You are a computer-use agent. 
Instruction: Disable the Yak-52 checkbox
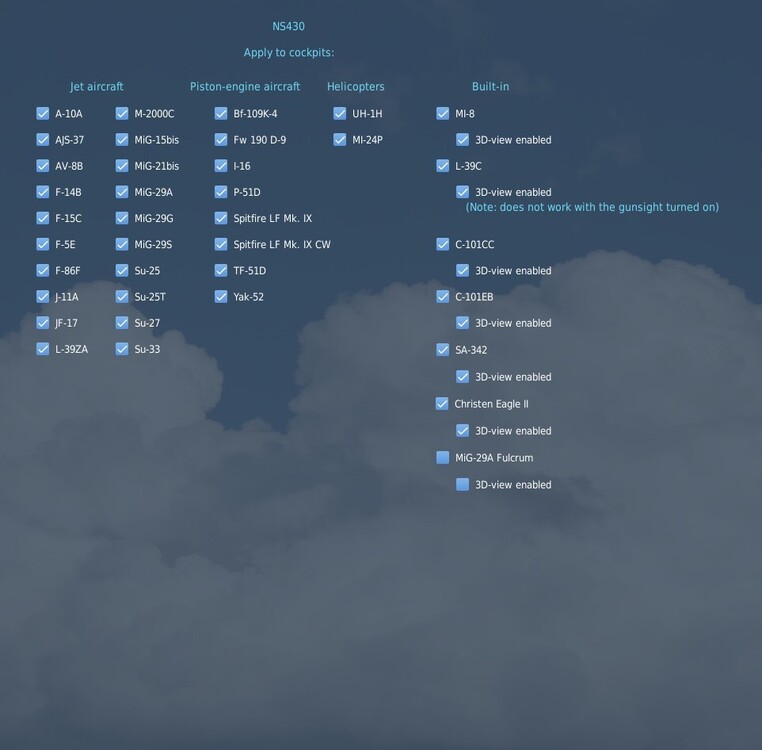point(221,297)
